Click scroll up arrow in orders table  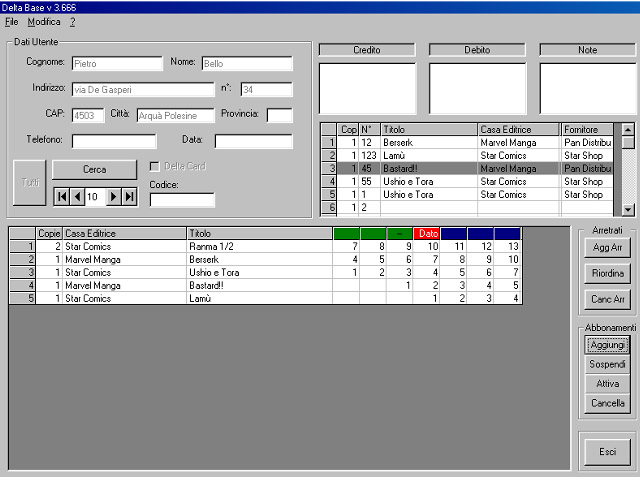pos(628,130)
